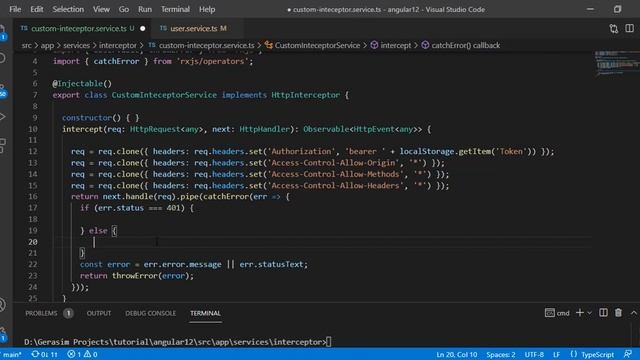Restore down the VS Code window

[x=617, y=9]
